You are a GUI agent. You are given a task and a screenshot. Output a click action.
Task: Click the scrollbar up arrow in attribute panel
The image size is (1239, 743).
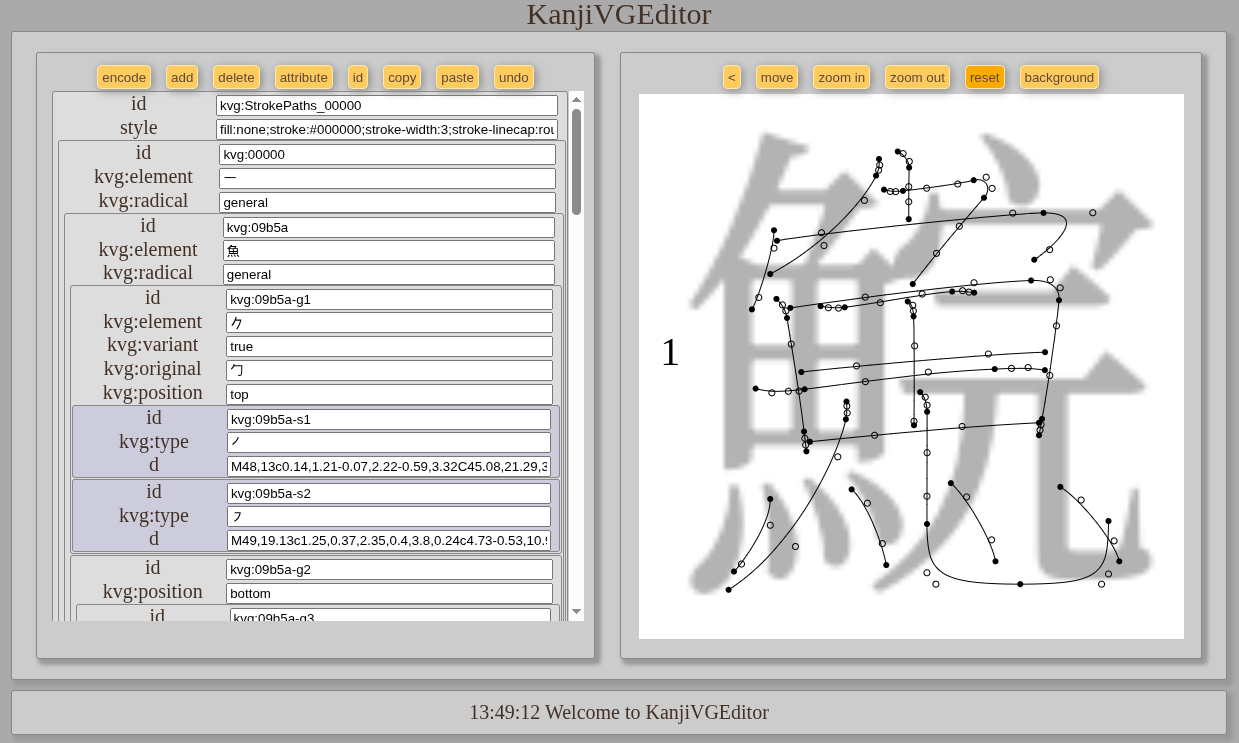pyautogui.click(x=576, y=100)
